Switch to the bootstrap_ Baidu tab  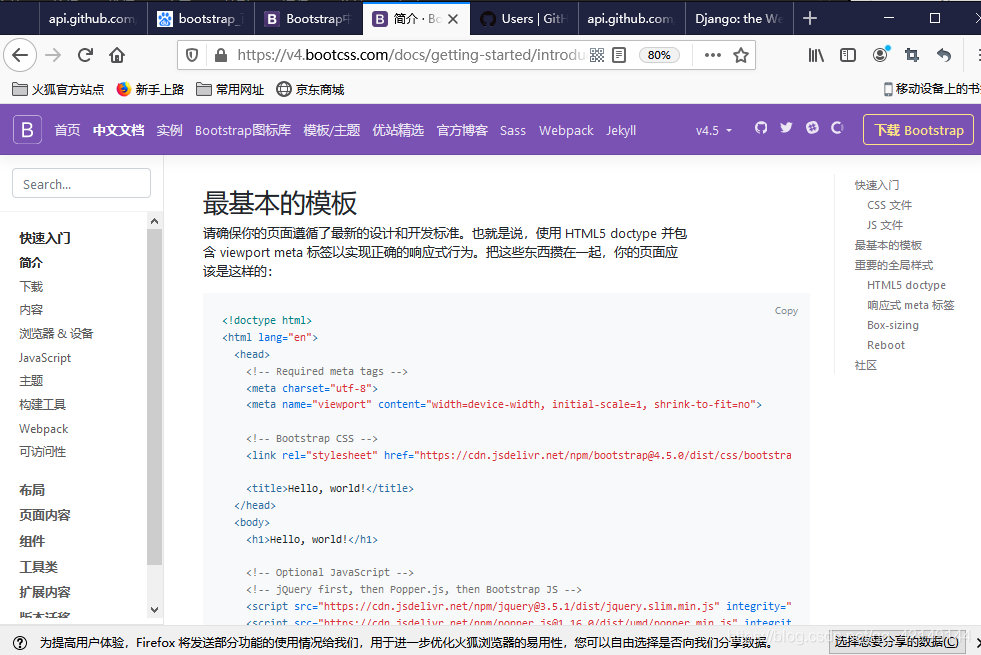(201, 19)
